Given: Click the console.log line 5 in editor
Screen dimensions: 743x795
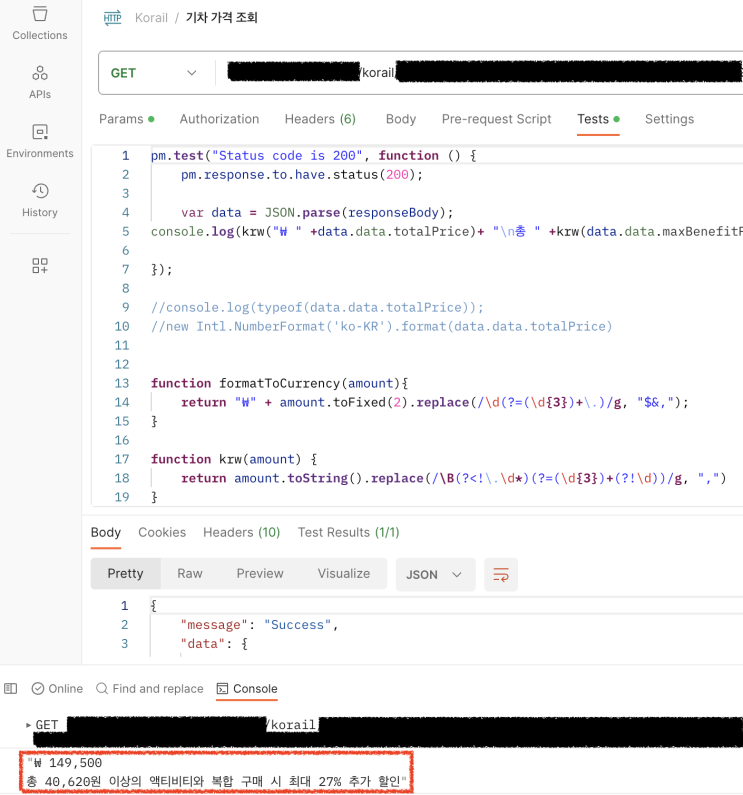Looking at the screenshot, I should [446, 232].
